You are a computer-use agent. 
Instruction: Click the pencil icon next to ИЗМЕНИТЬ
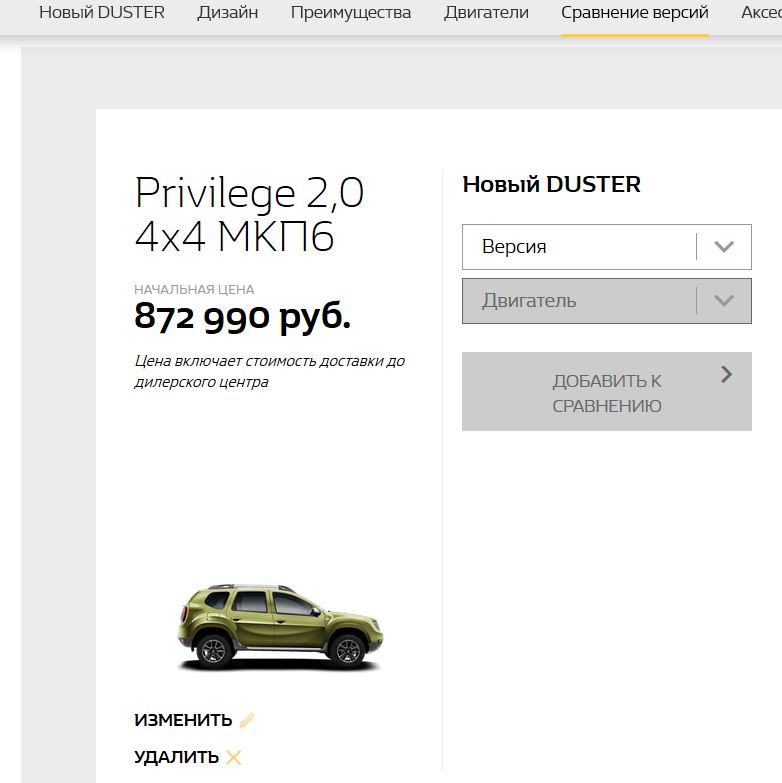click(x=247, y=720)
